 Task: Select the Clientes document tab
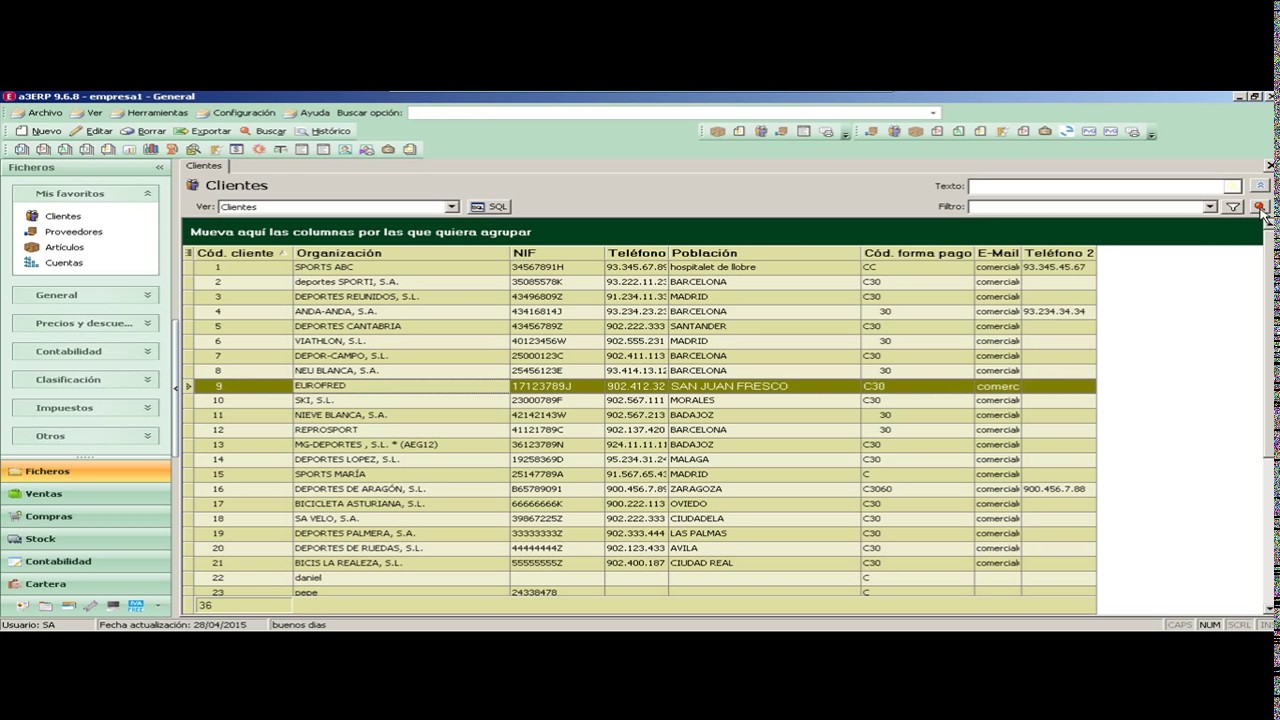[x=204, y=166]
